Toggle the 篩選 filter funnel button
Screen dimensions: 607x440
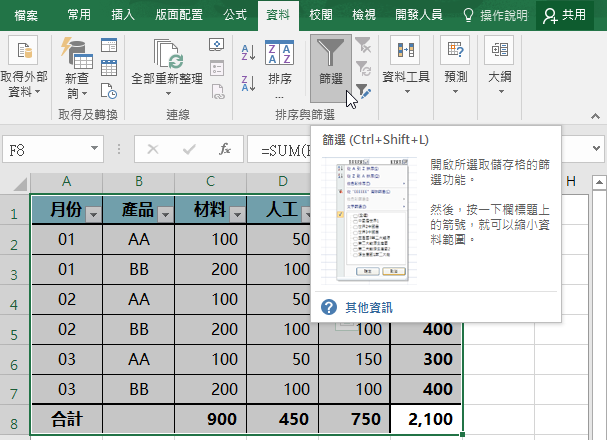(x=331, y=68)
